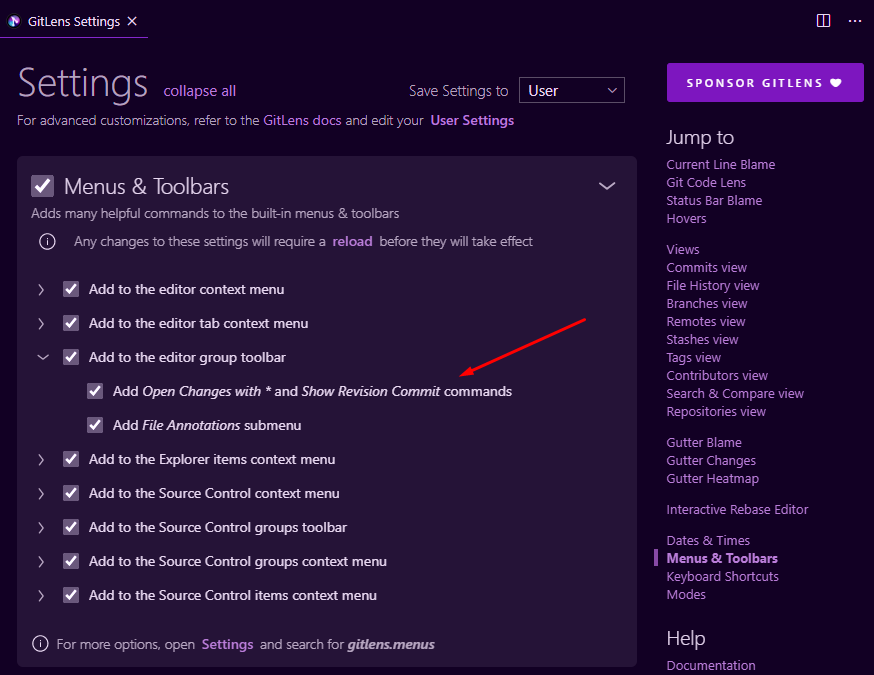
Task: Uncheck Add to the Source Control groups toolbar
Action: tap(71, 527)
